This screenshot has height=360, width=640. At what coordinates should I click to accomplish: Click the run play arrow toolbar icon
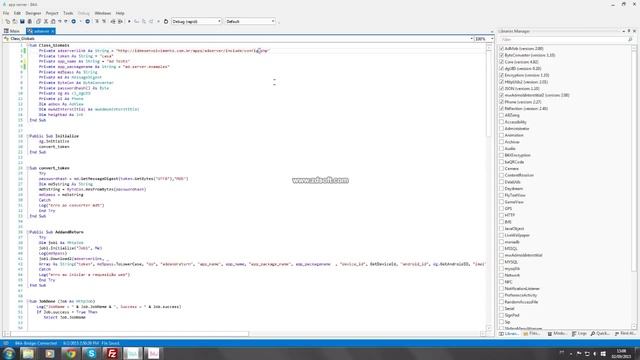[x=129, y=21]
